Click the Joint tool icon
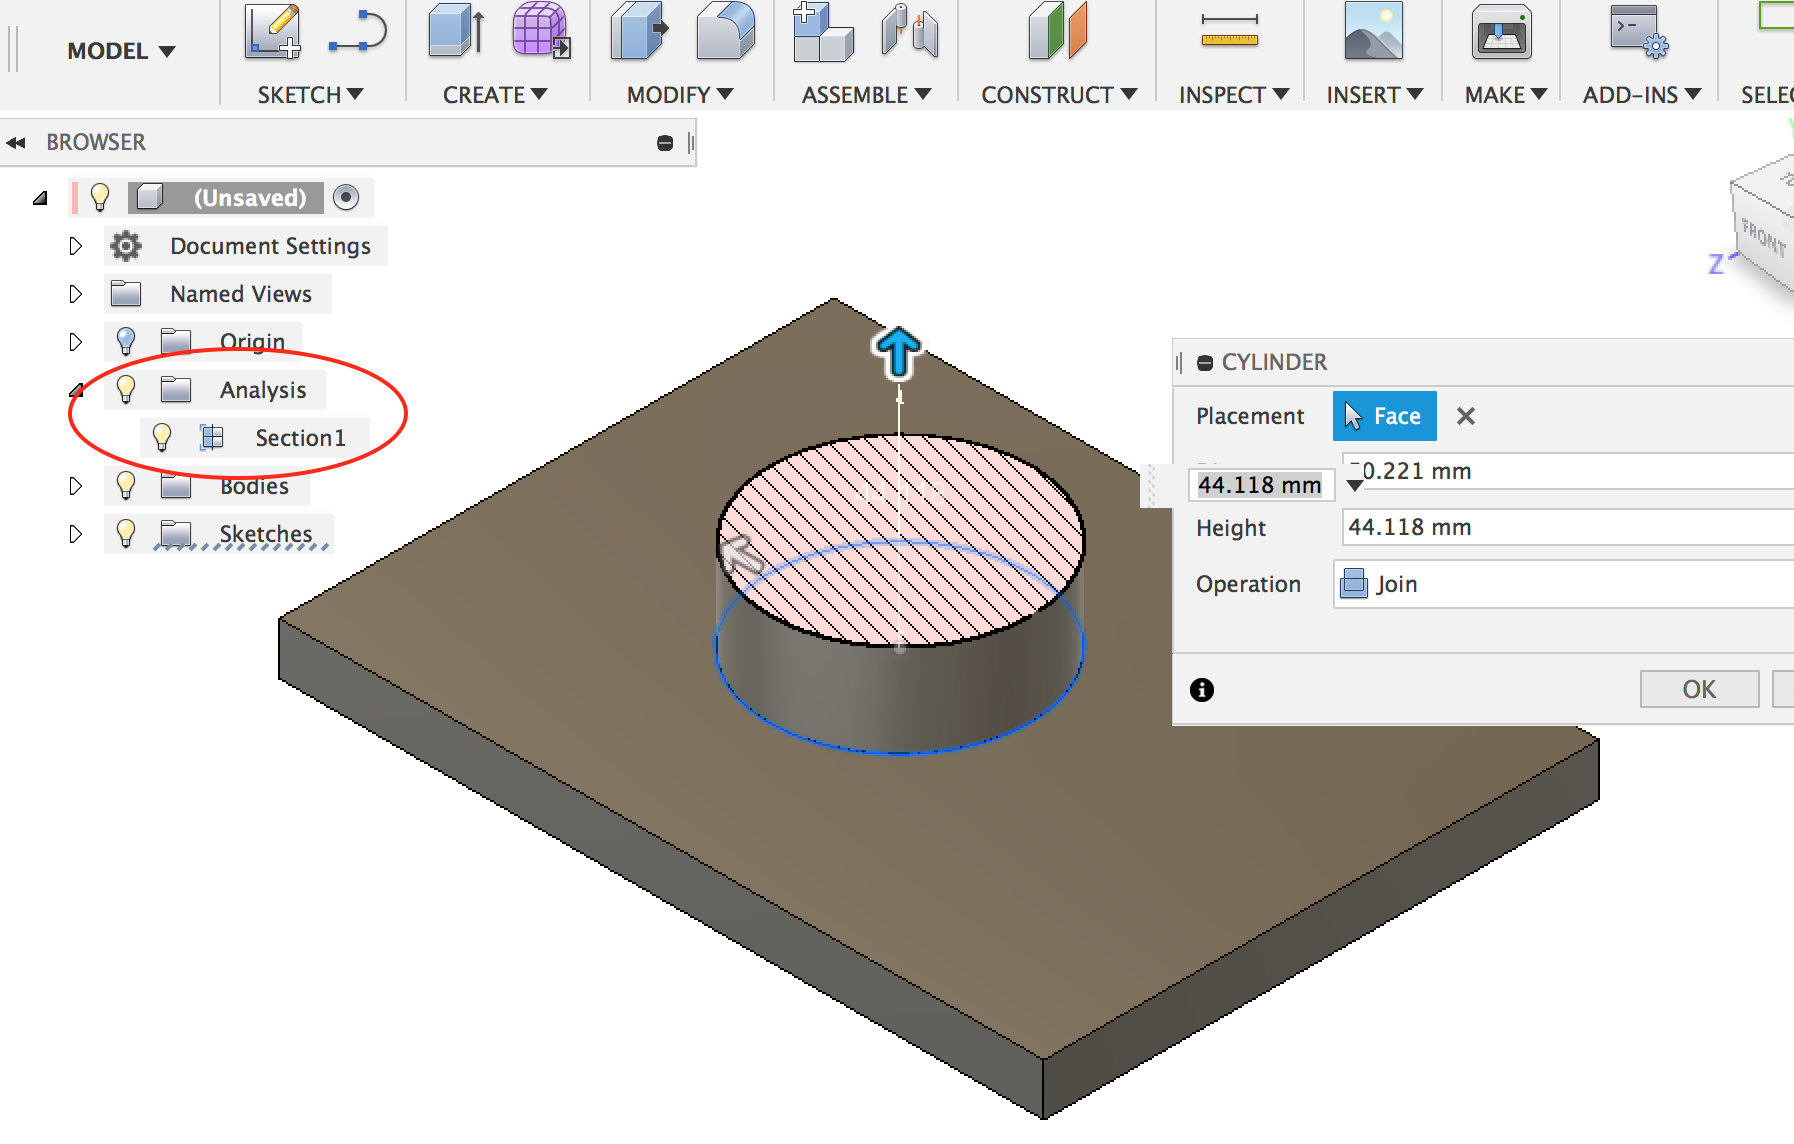Image resolution: width=1794 pixels, height=1144 pixels. pos(909,31)
